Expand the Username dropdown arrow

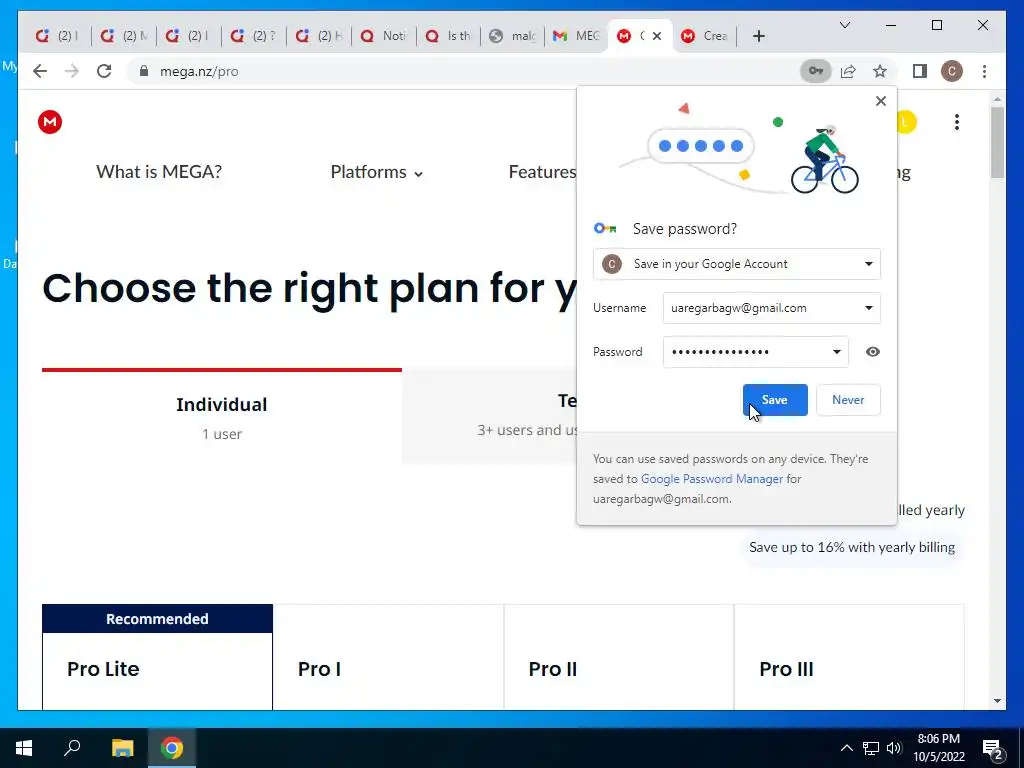click(x=869, y=308)
